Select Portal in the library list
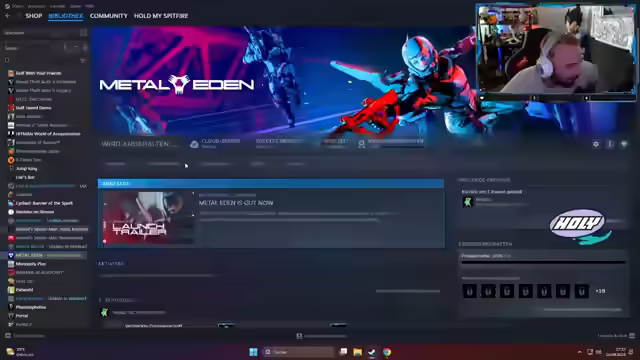Screen dimensions: 640x360 22,316
